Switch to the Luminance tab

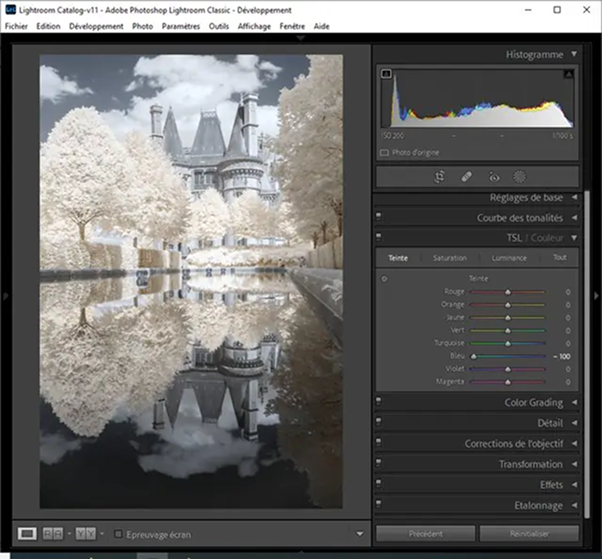coord(509,258)
